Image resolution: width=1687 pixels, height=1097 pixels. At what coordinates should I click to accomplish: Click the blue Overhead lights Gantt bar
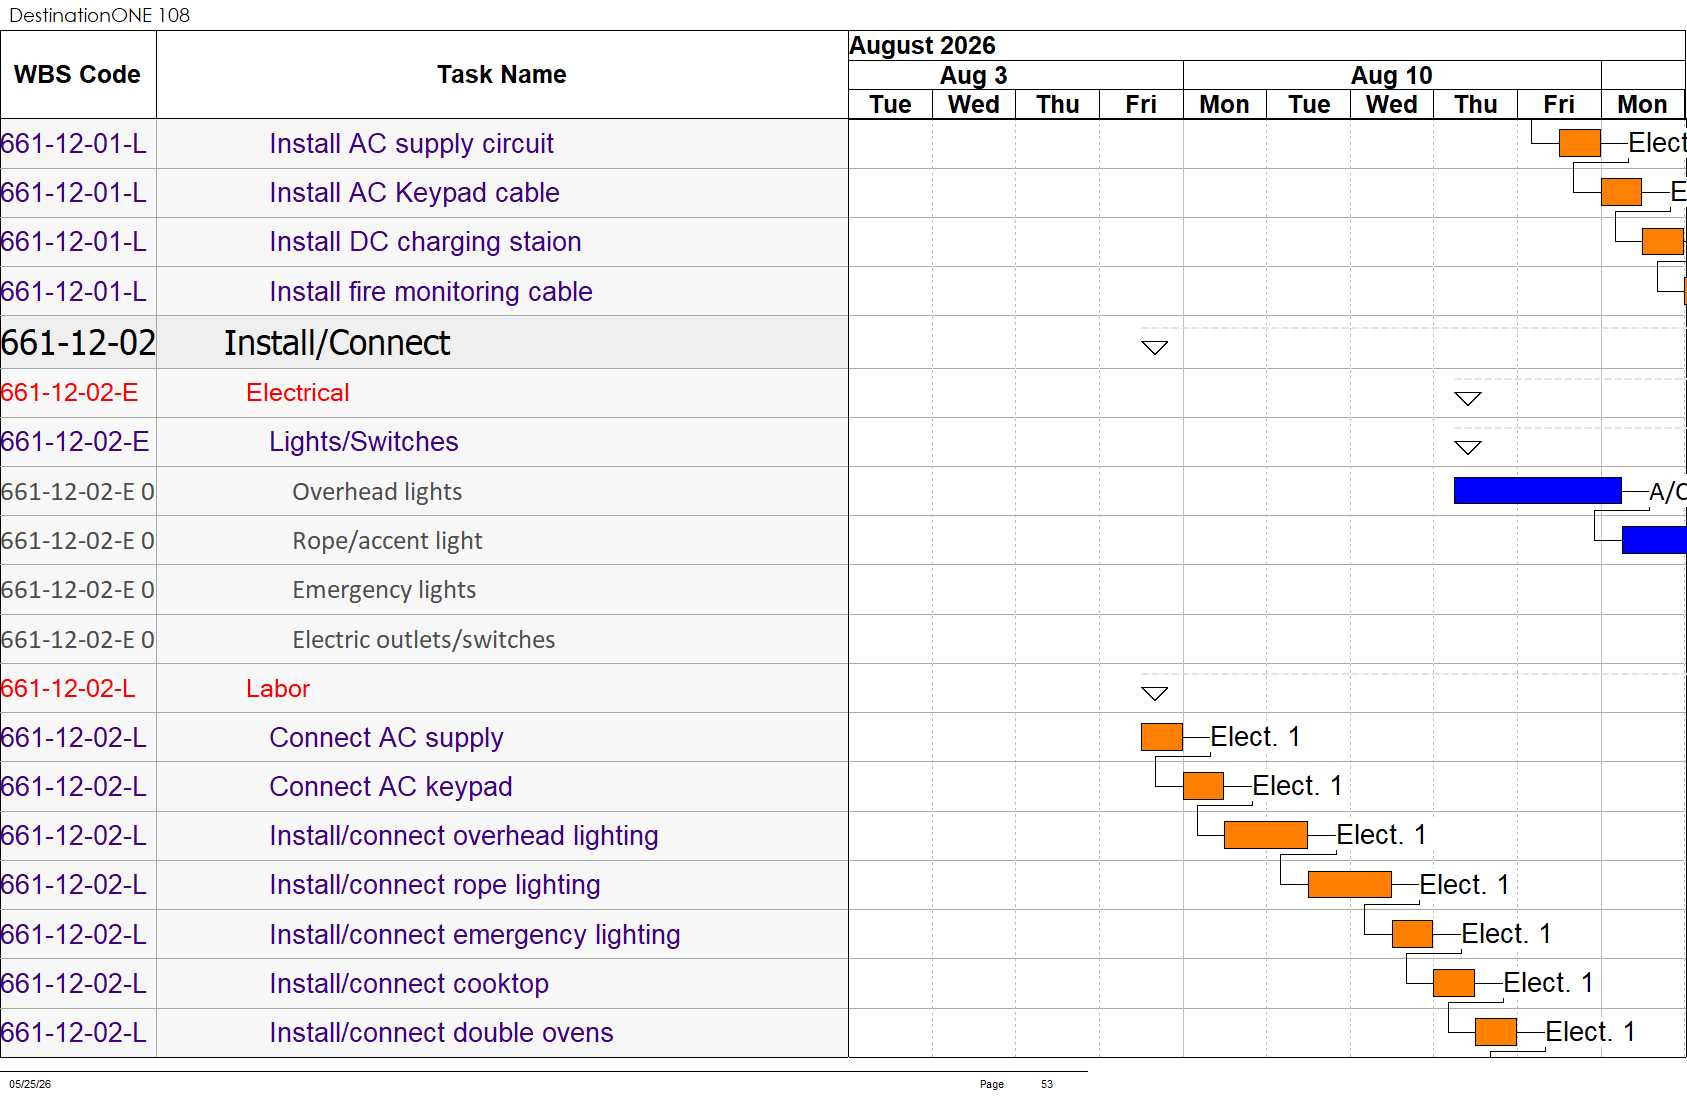1537,491
